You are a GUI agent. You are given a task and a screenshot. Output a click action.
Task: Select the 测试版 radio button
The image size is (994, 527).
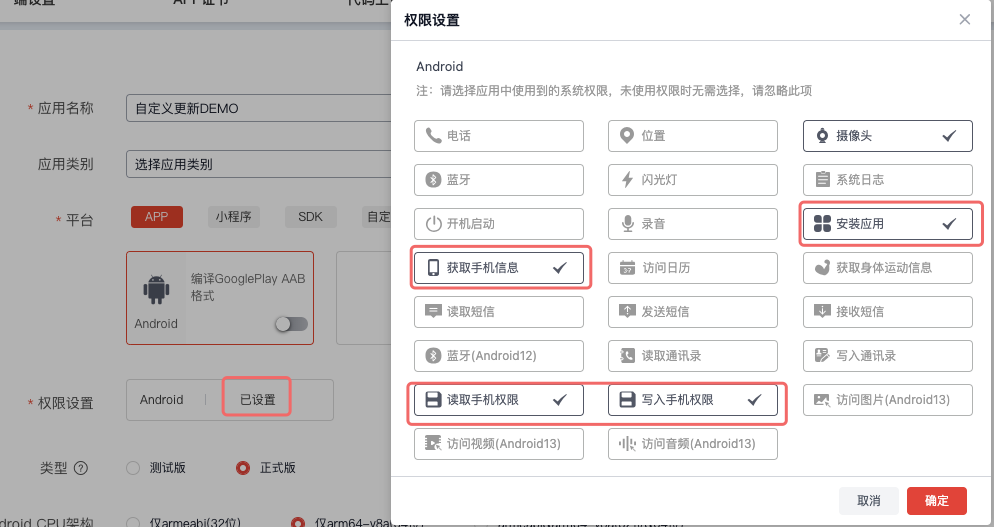[x=133, y=468]
